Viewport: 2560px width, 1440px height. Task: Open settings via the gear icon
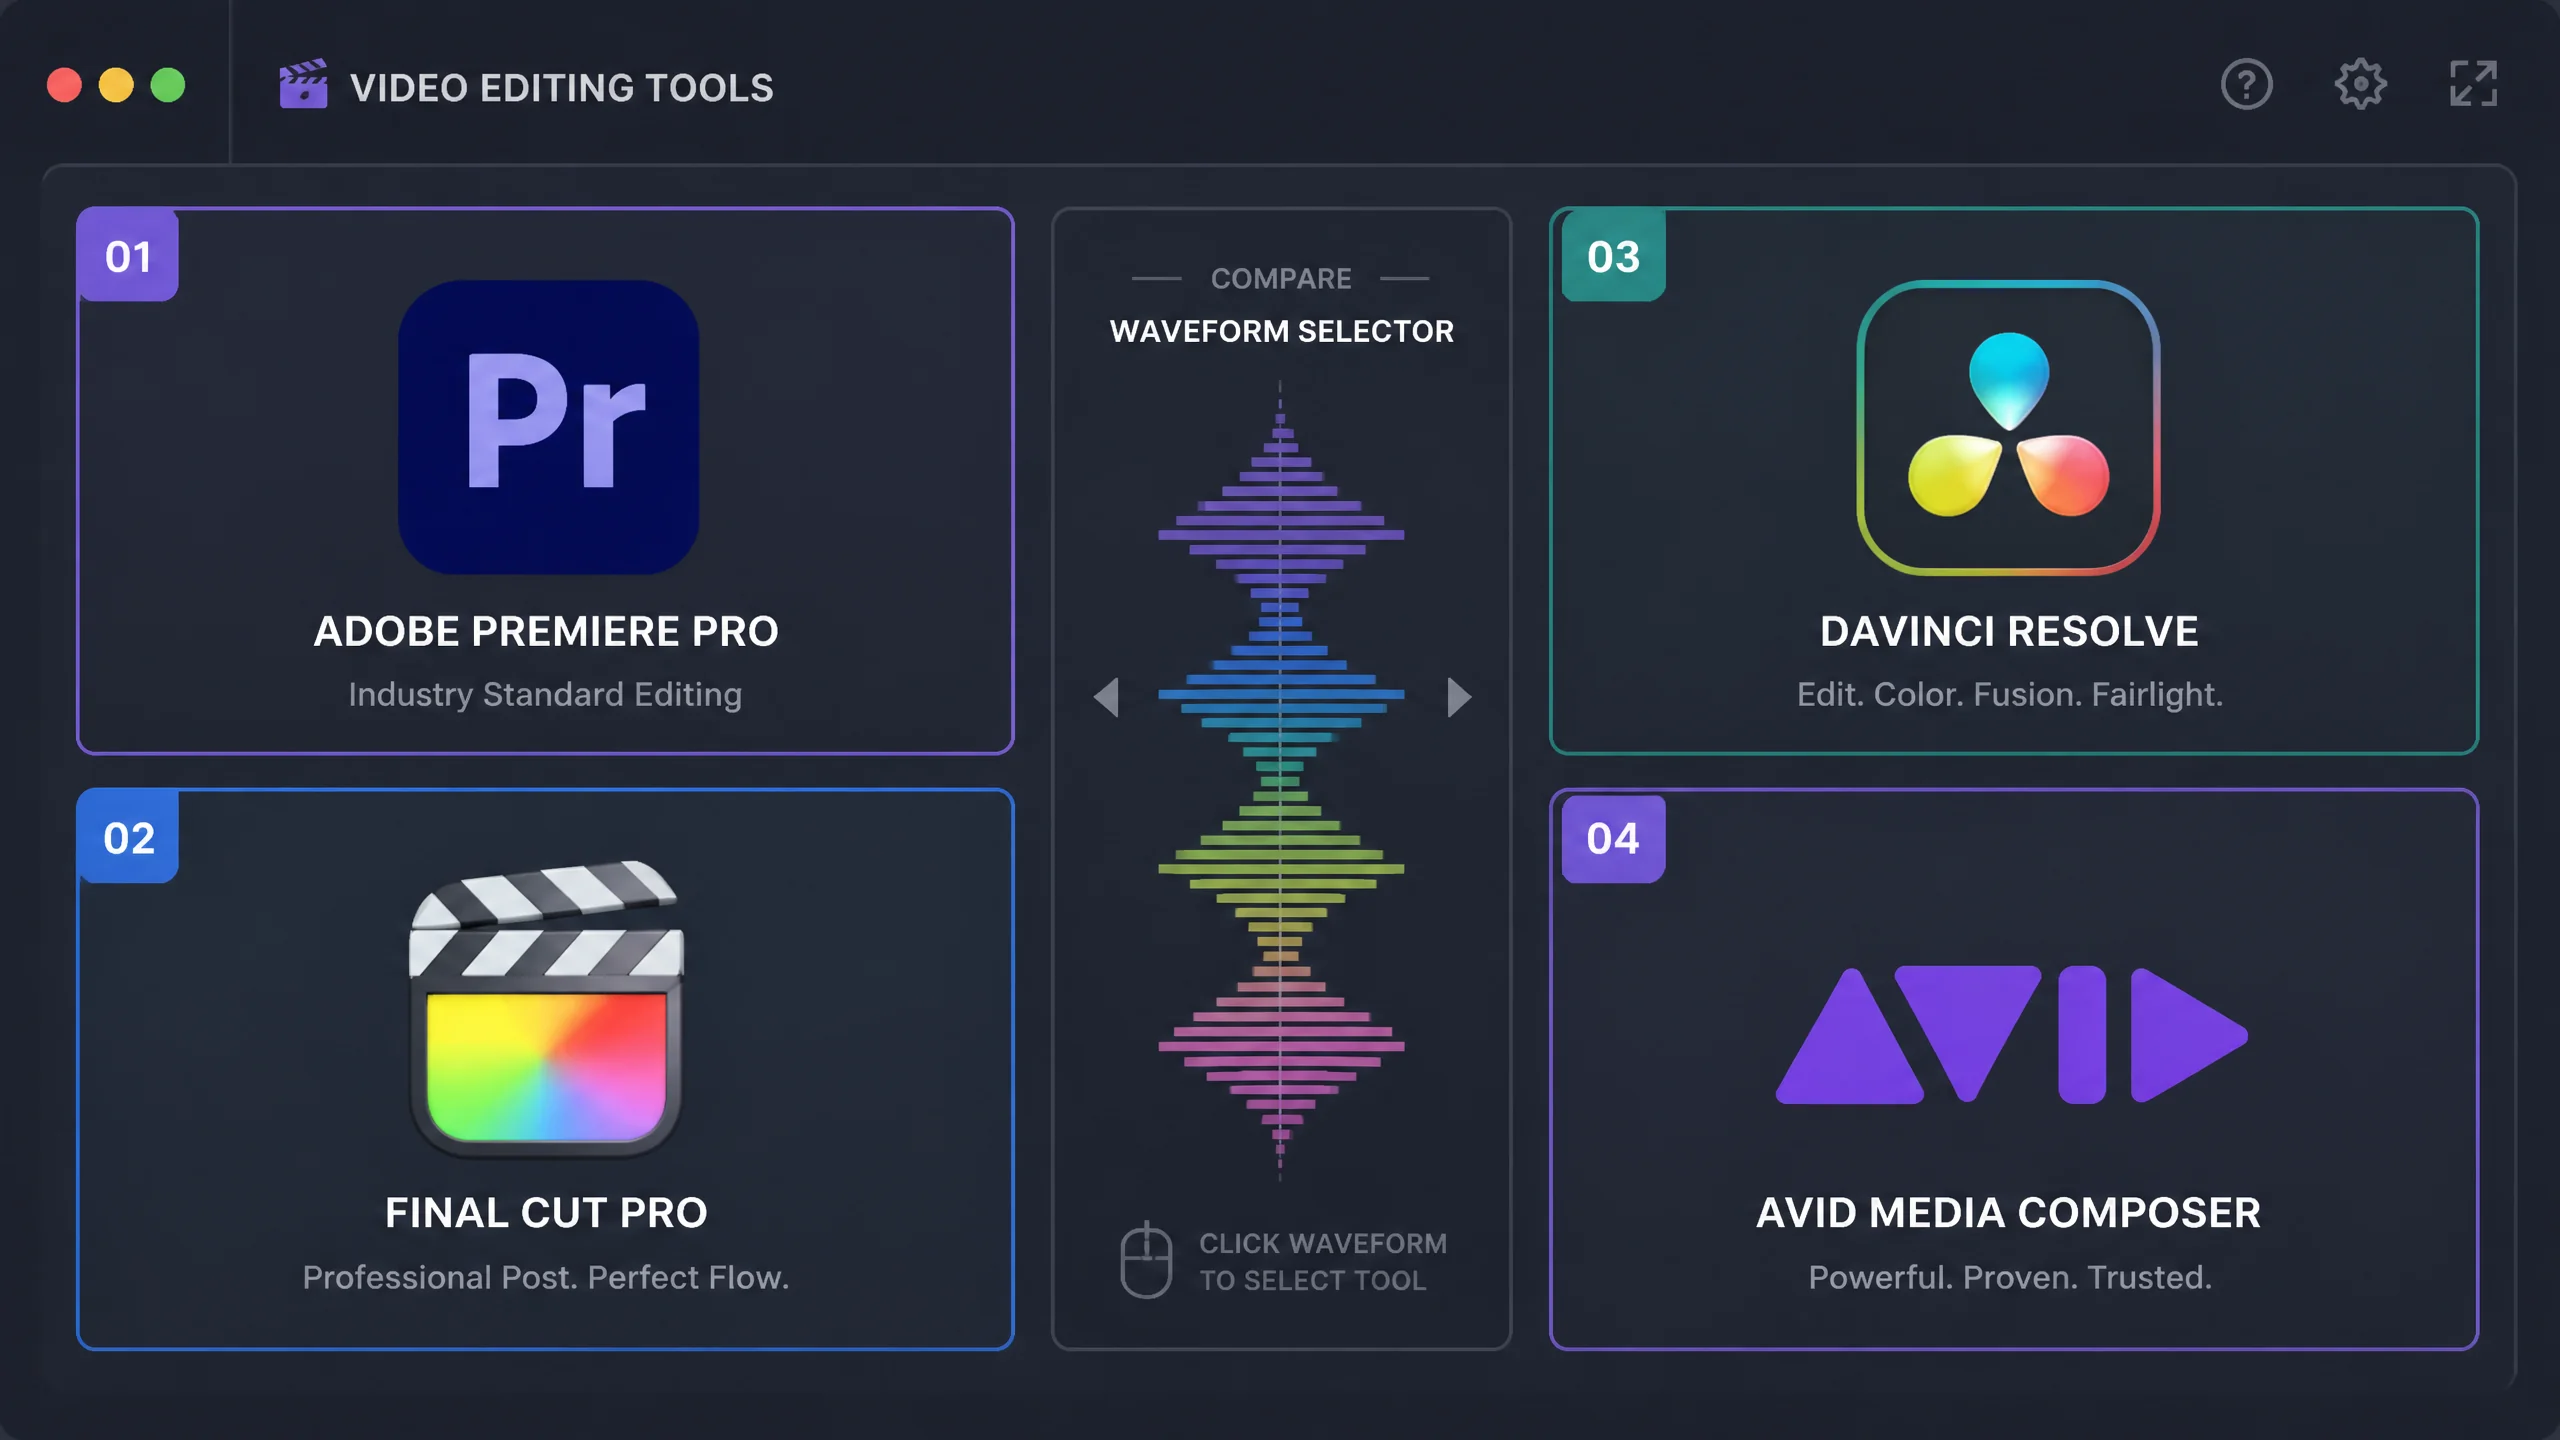click(2360, 85)
